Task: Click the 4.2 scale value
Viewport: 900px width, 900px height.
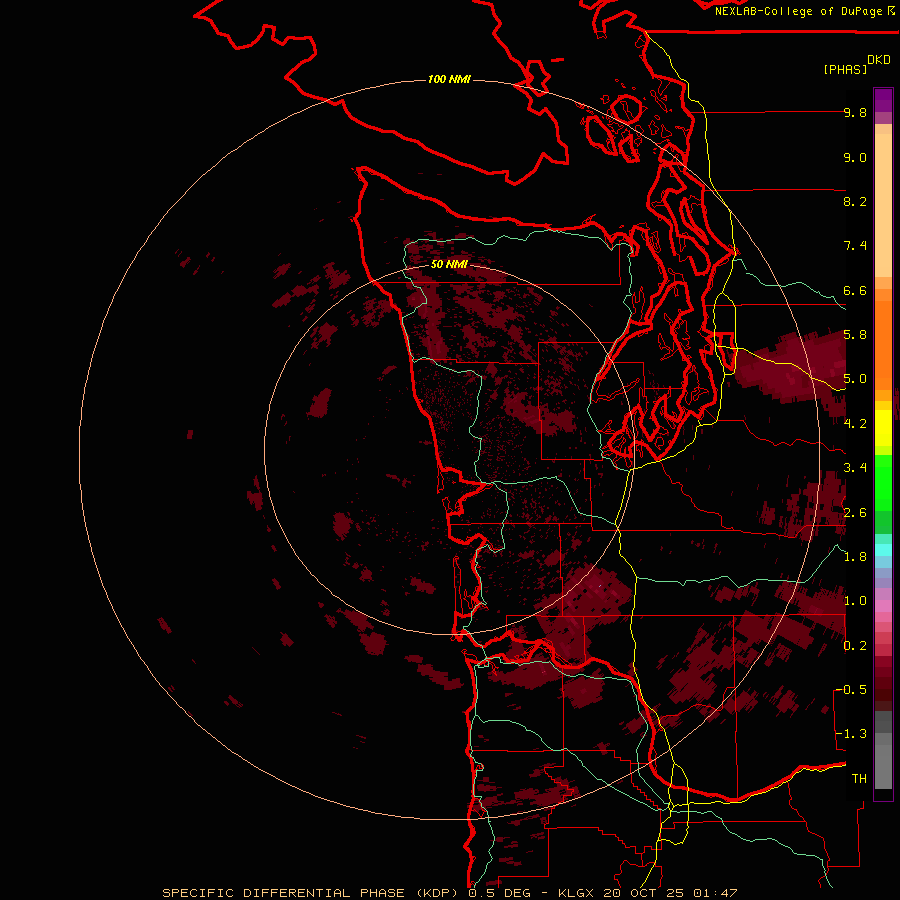Action: 855,424
